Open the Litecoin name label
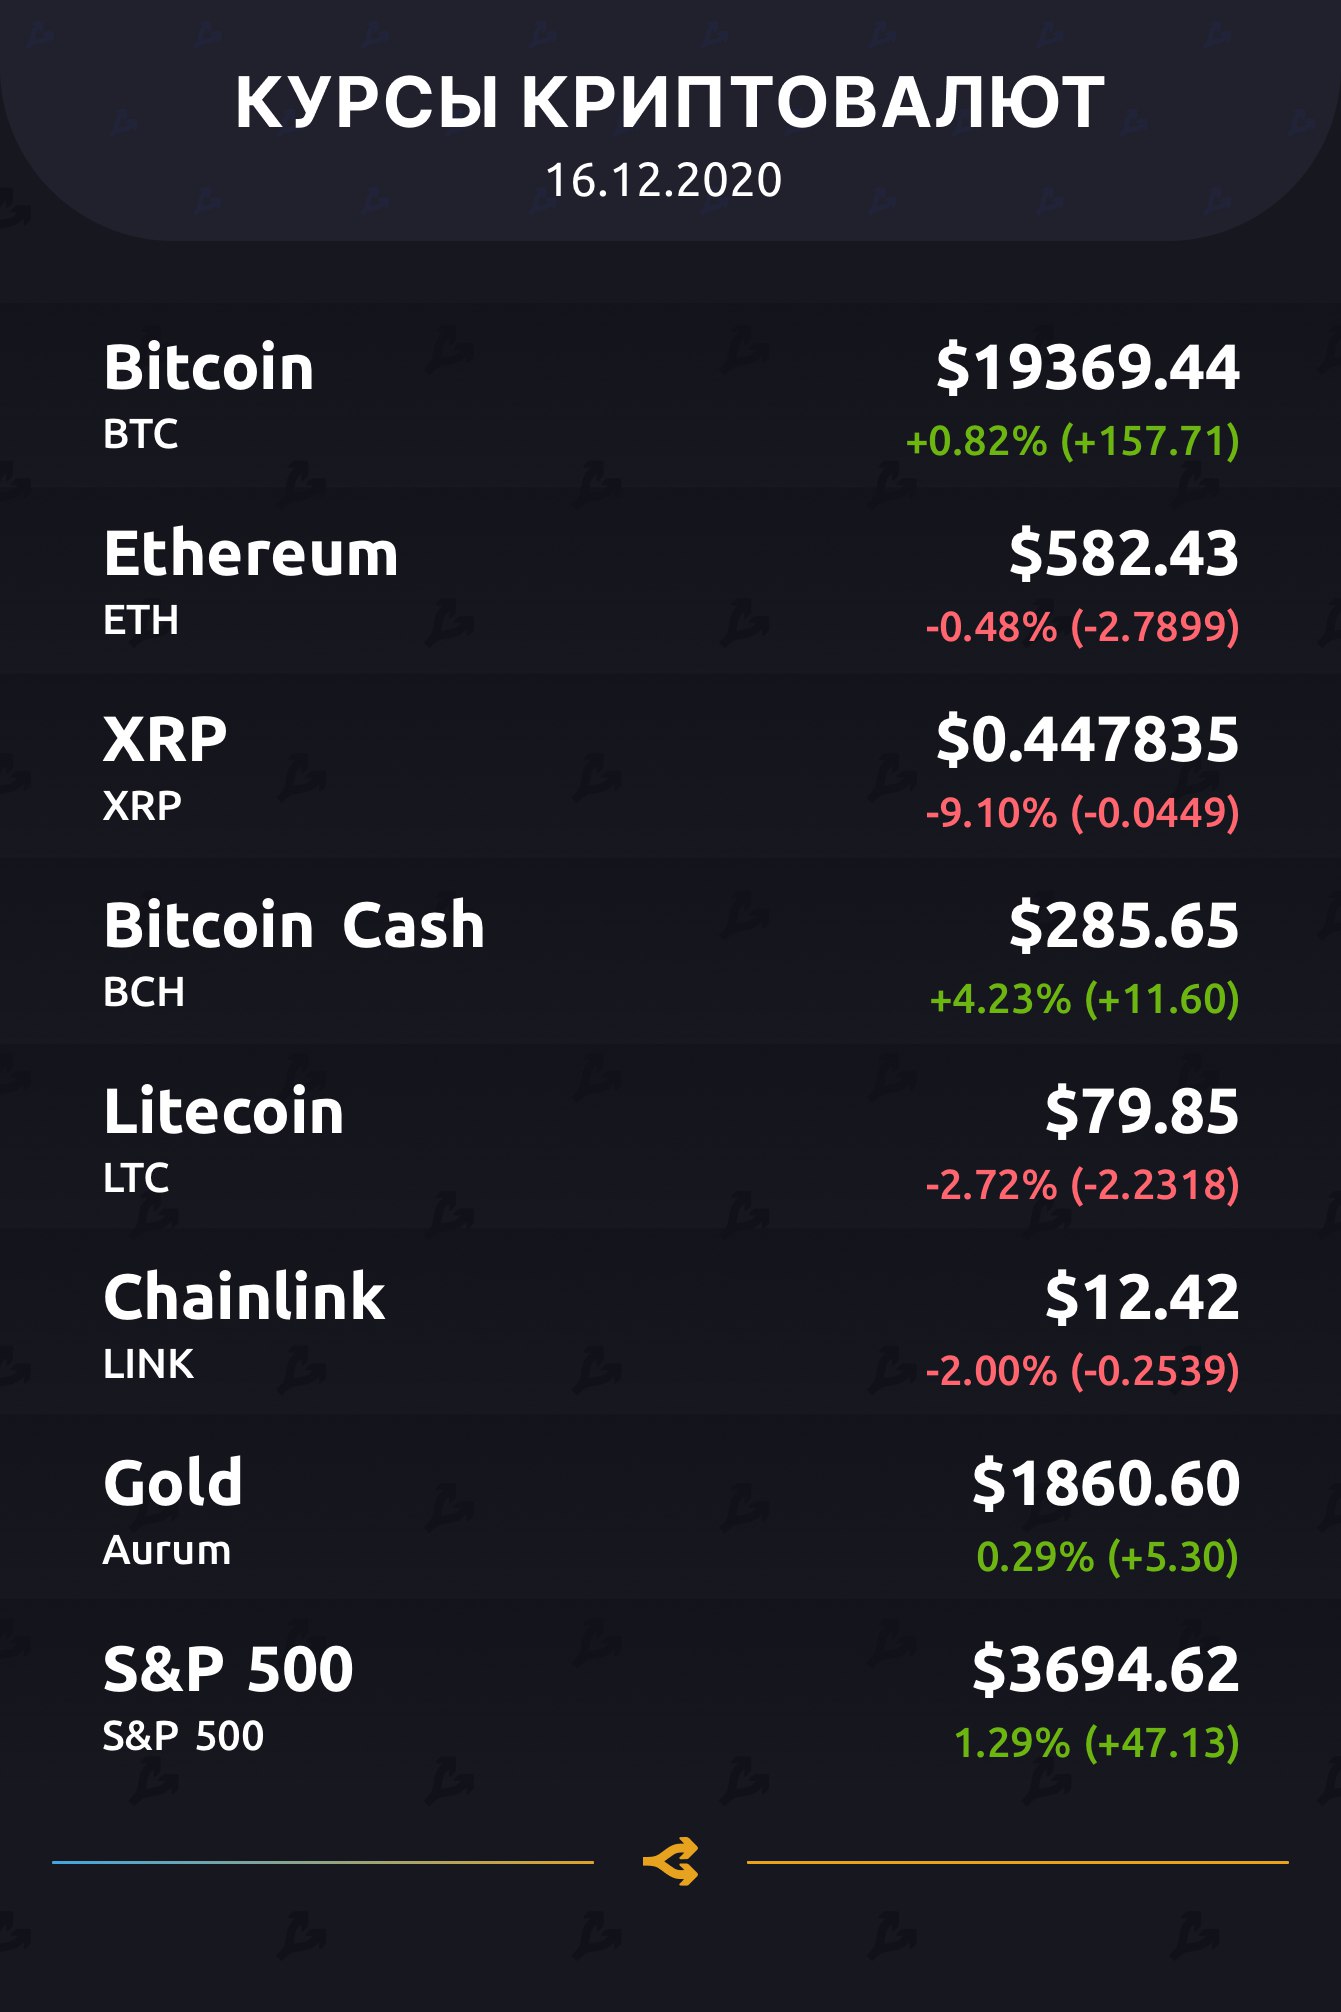Image resolution: width=1341 pixels, height=2012 pixels. [224, 1111]
